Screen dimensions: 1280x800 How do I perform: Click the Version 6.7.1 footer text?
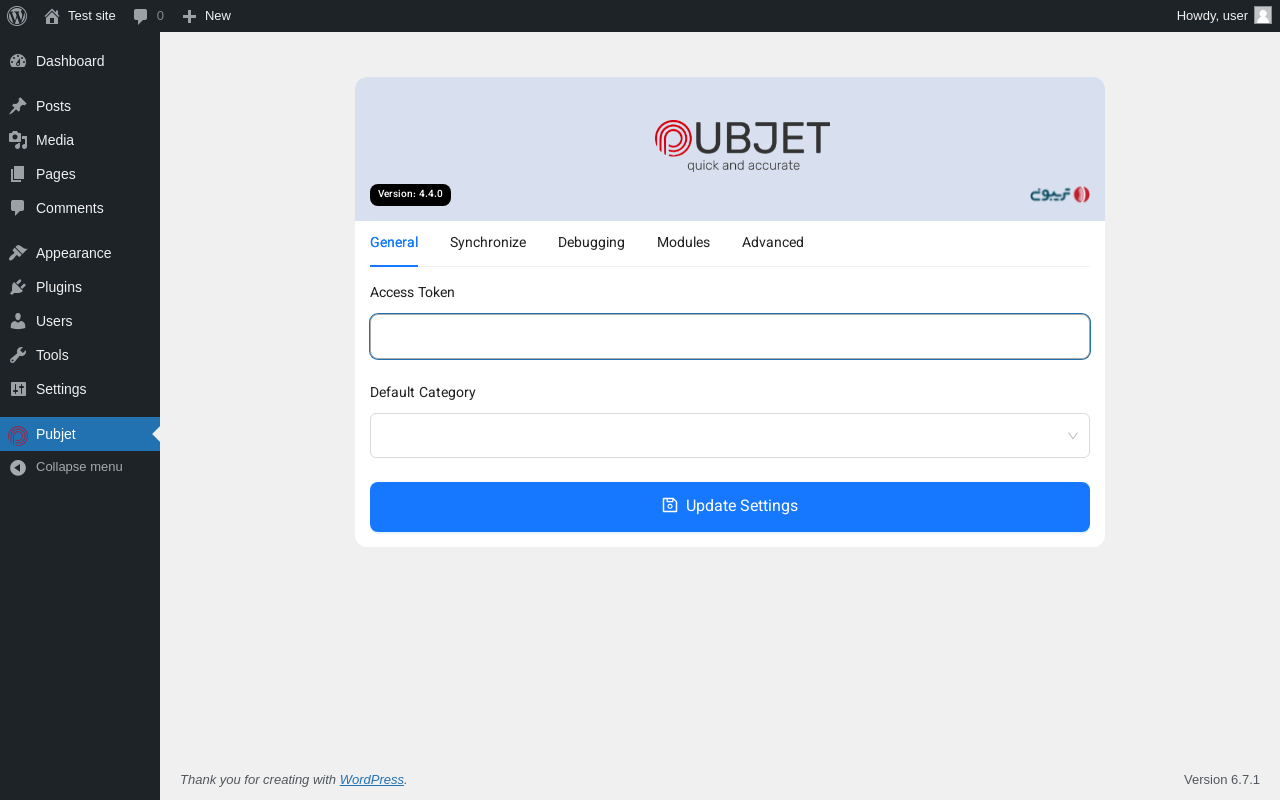[1222, 780]
